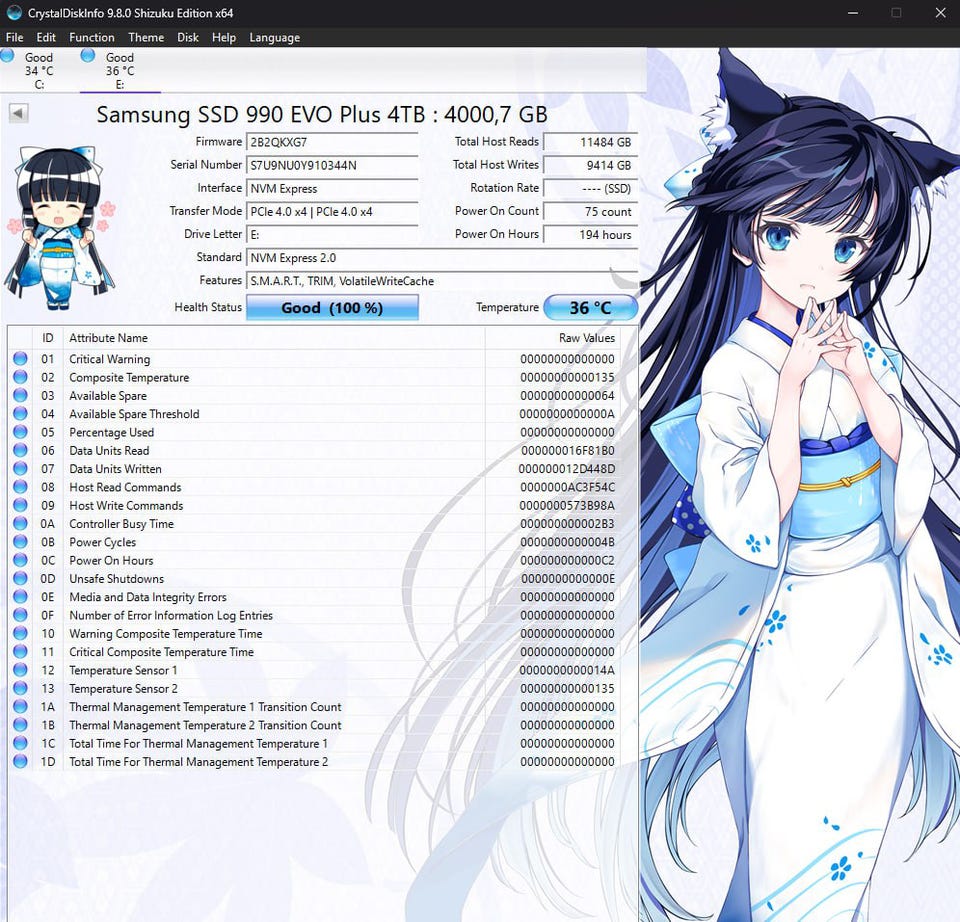The height and width of the screenshot is (922, 960).
Task: Click status icon for Unsafe Shutdowns row
Action: (x=20, y=579)
